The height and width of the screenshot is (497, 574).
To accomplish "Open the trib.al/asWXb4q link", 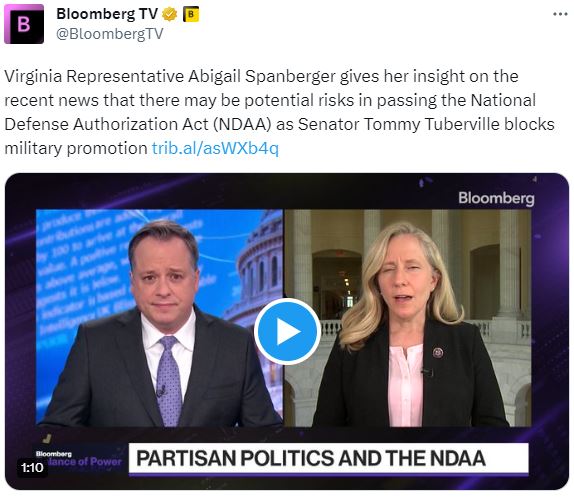I will click(215, 148).
